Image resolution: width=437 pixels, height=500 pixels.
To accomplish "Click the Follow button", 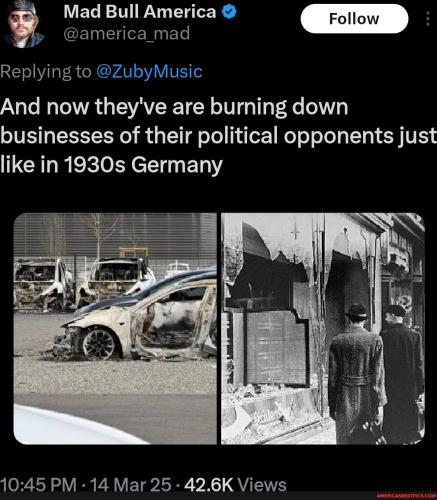I will [354, 19].
